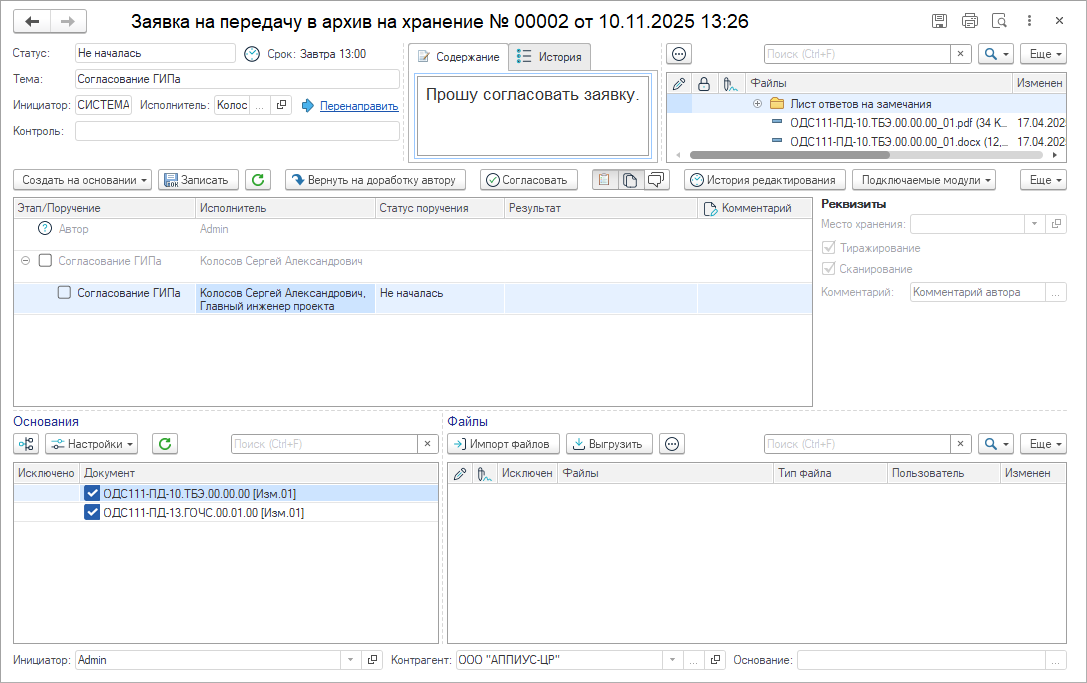1087x683 pixels.
Task: Expand the Лист ответов на замечания folder
Action: pos(757,104)
